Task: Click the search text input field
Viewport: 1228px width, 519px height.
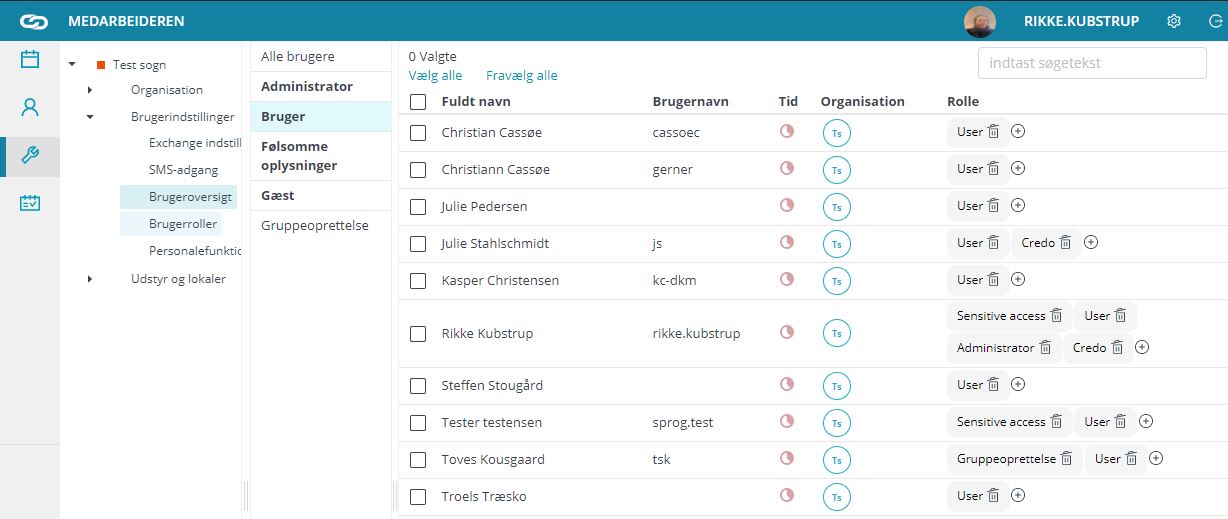Action: [x=1092, y=62]
